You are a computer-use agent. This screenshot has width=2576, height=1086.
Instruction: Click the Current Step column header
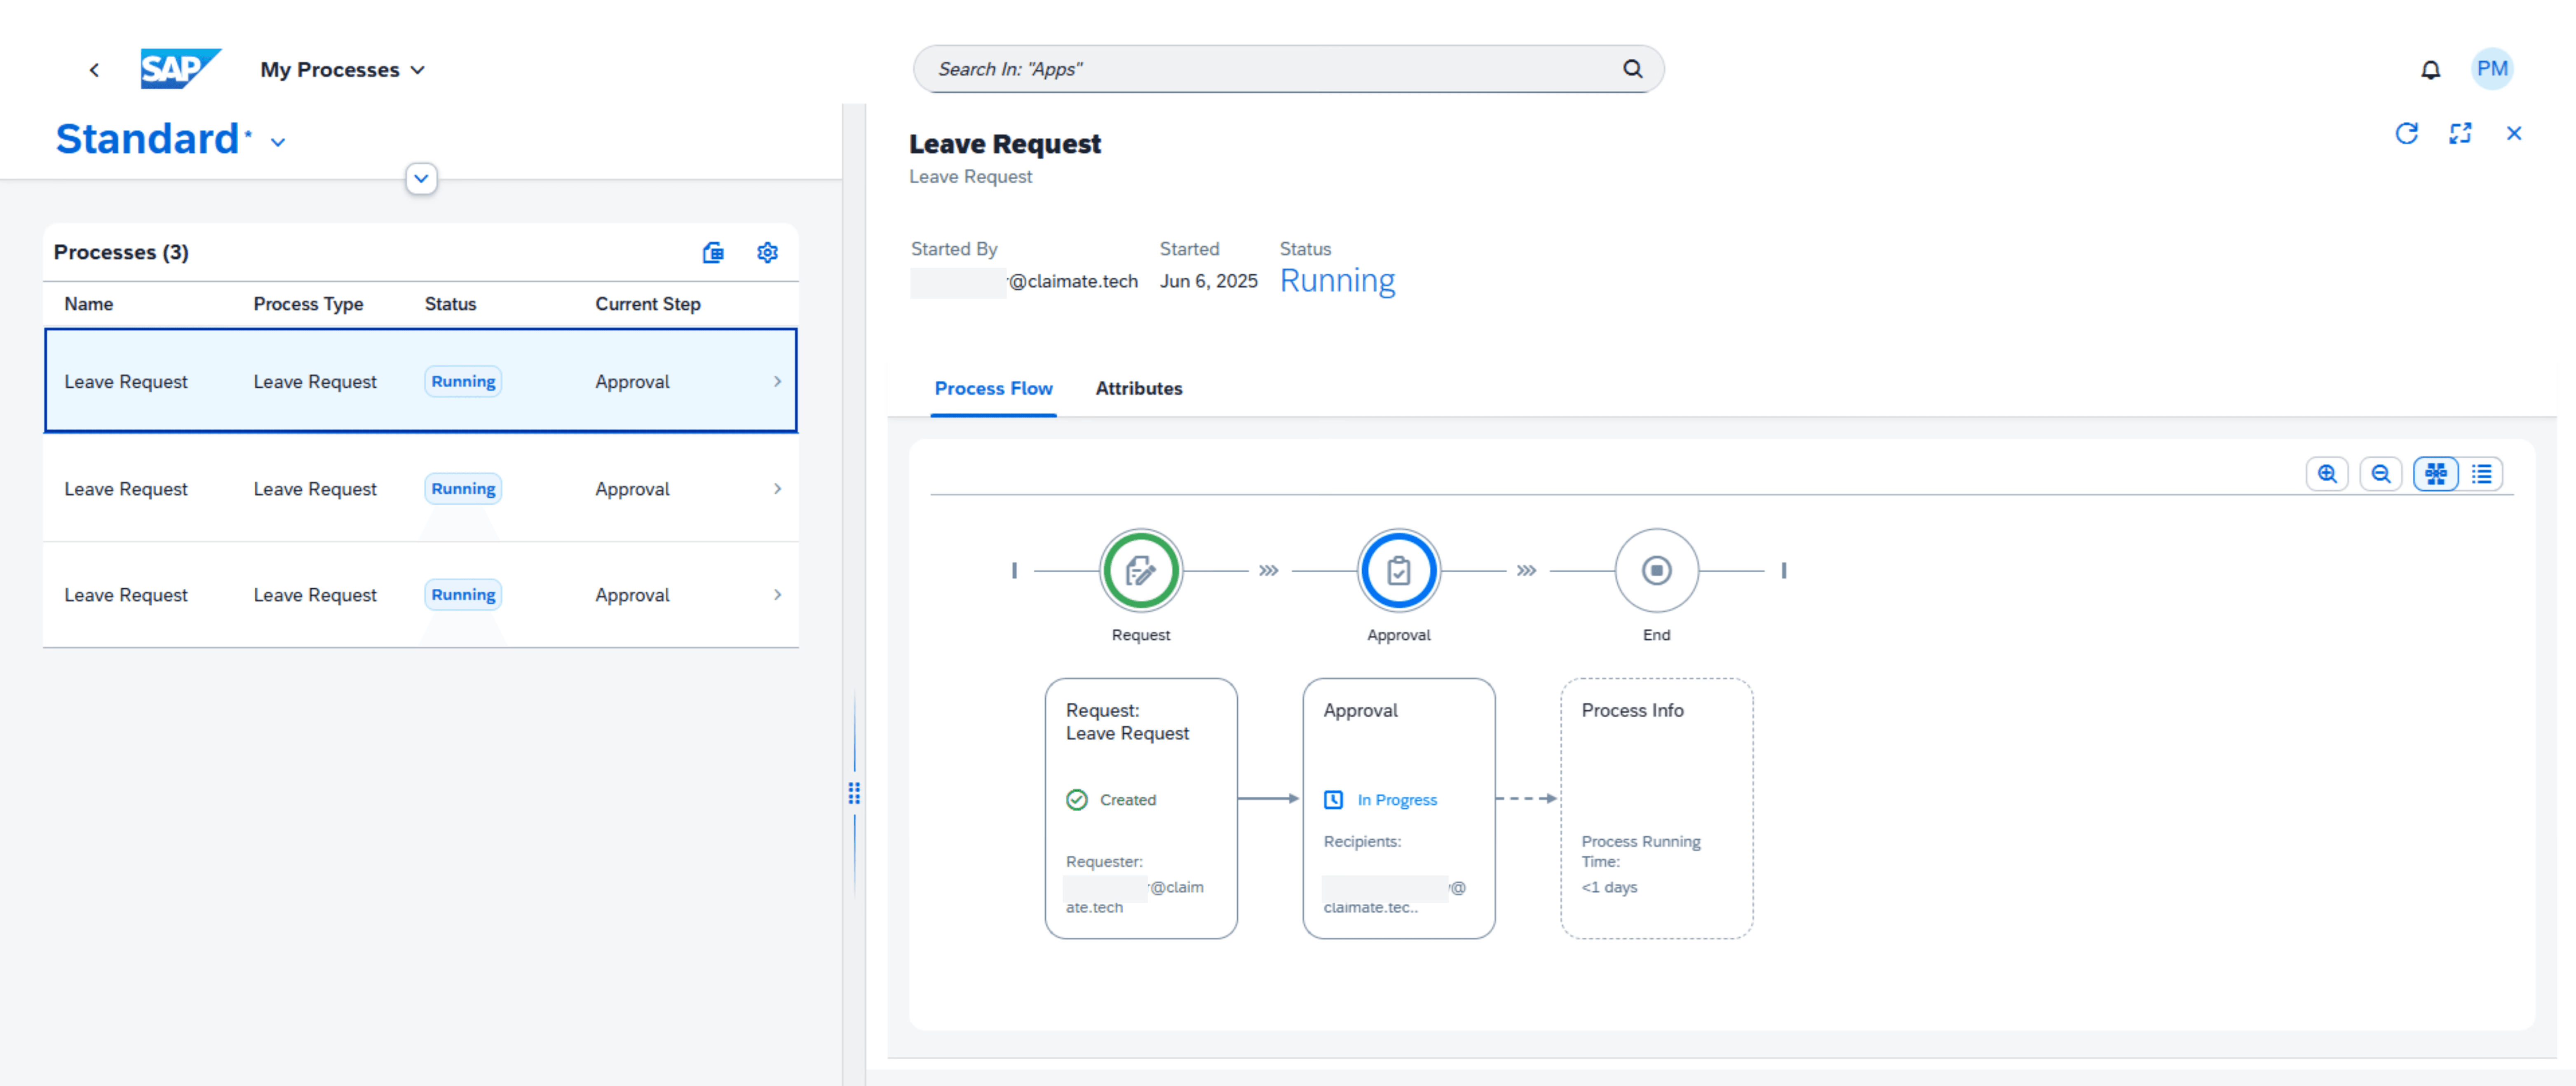coord(648,304)
